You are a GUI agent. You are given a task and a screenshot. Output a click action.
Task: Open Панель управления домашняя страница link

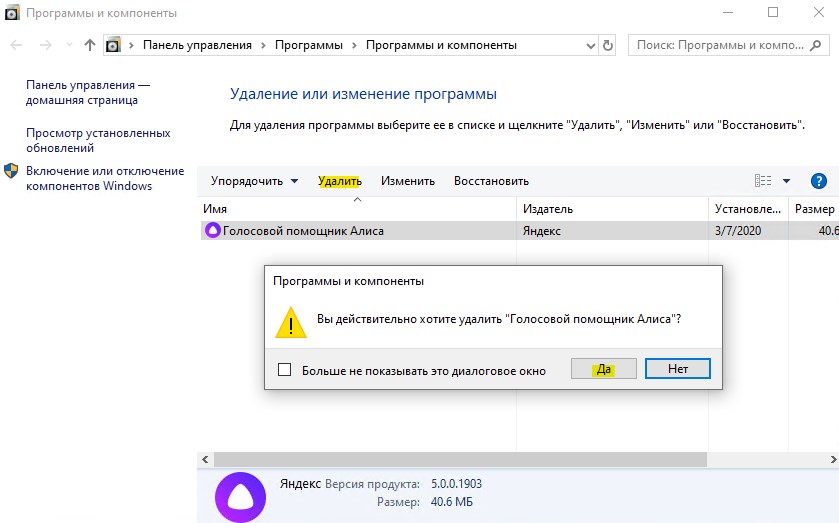[x=88, y=93]
